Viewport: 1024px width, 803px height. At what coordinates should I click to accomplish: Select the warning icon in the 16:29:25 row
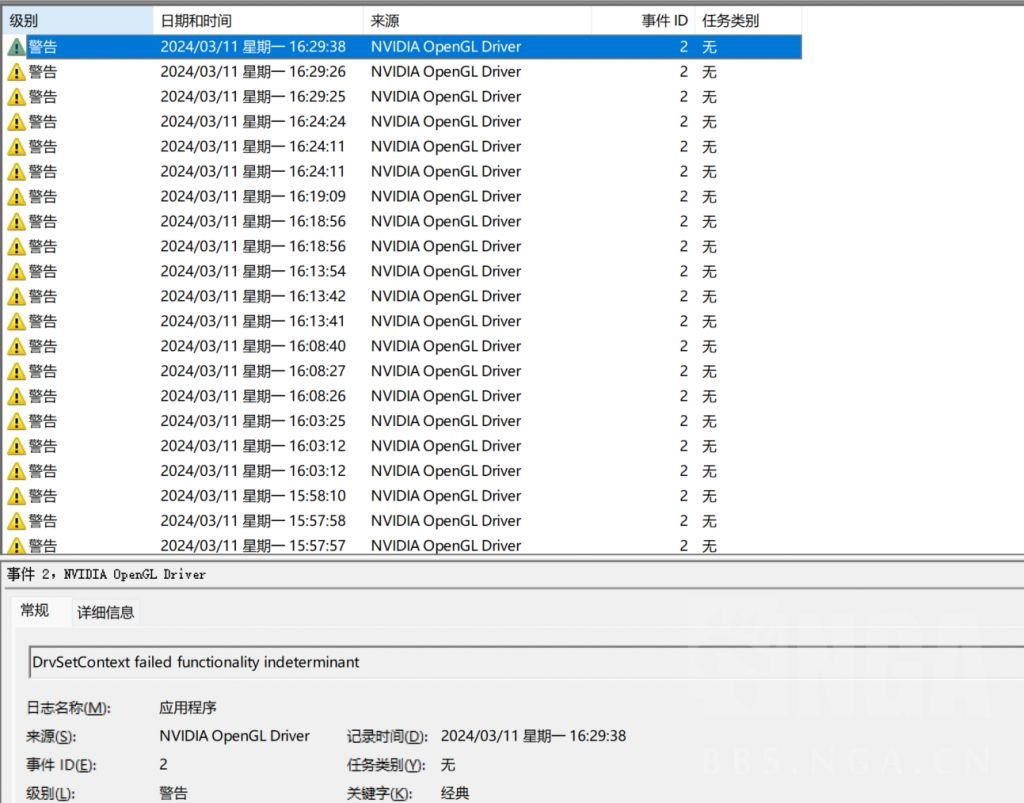click(16, 97)
